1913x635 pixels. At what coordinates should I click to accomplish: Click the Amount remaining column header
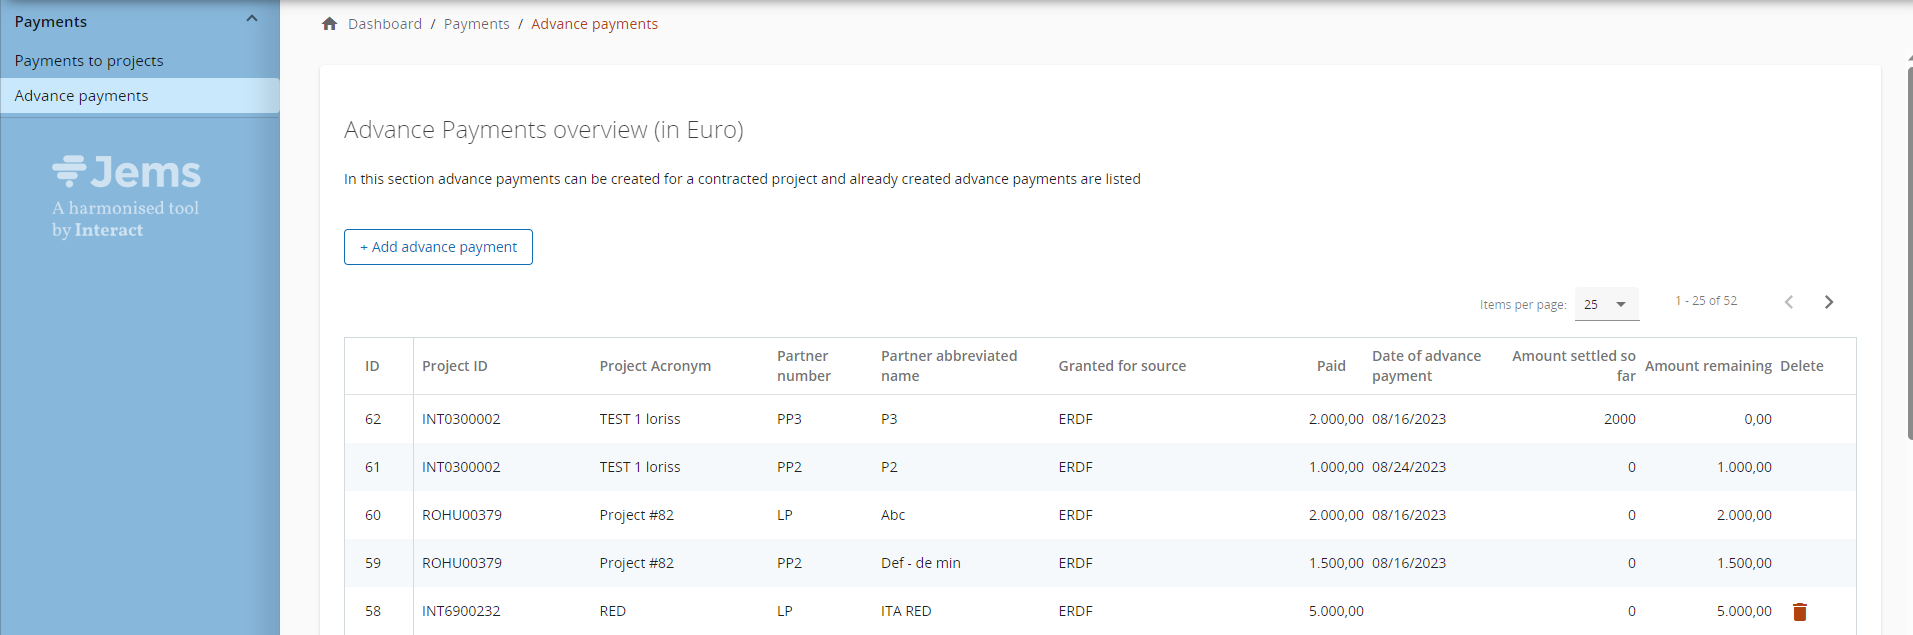(1707, 366)
